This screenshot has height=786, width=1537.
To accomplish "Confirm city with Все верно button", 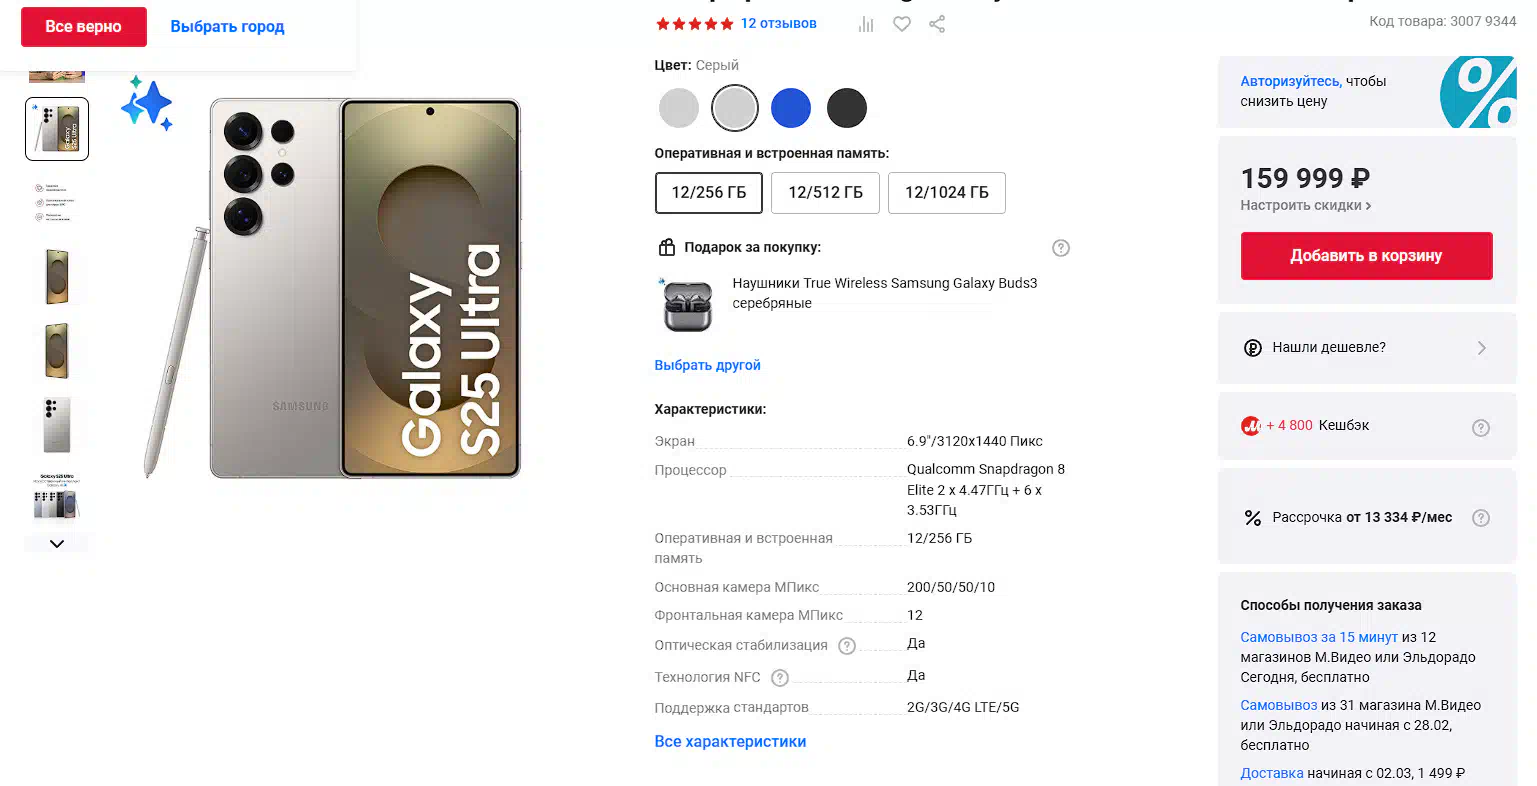I will pos(84,27).
